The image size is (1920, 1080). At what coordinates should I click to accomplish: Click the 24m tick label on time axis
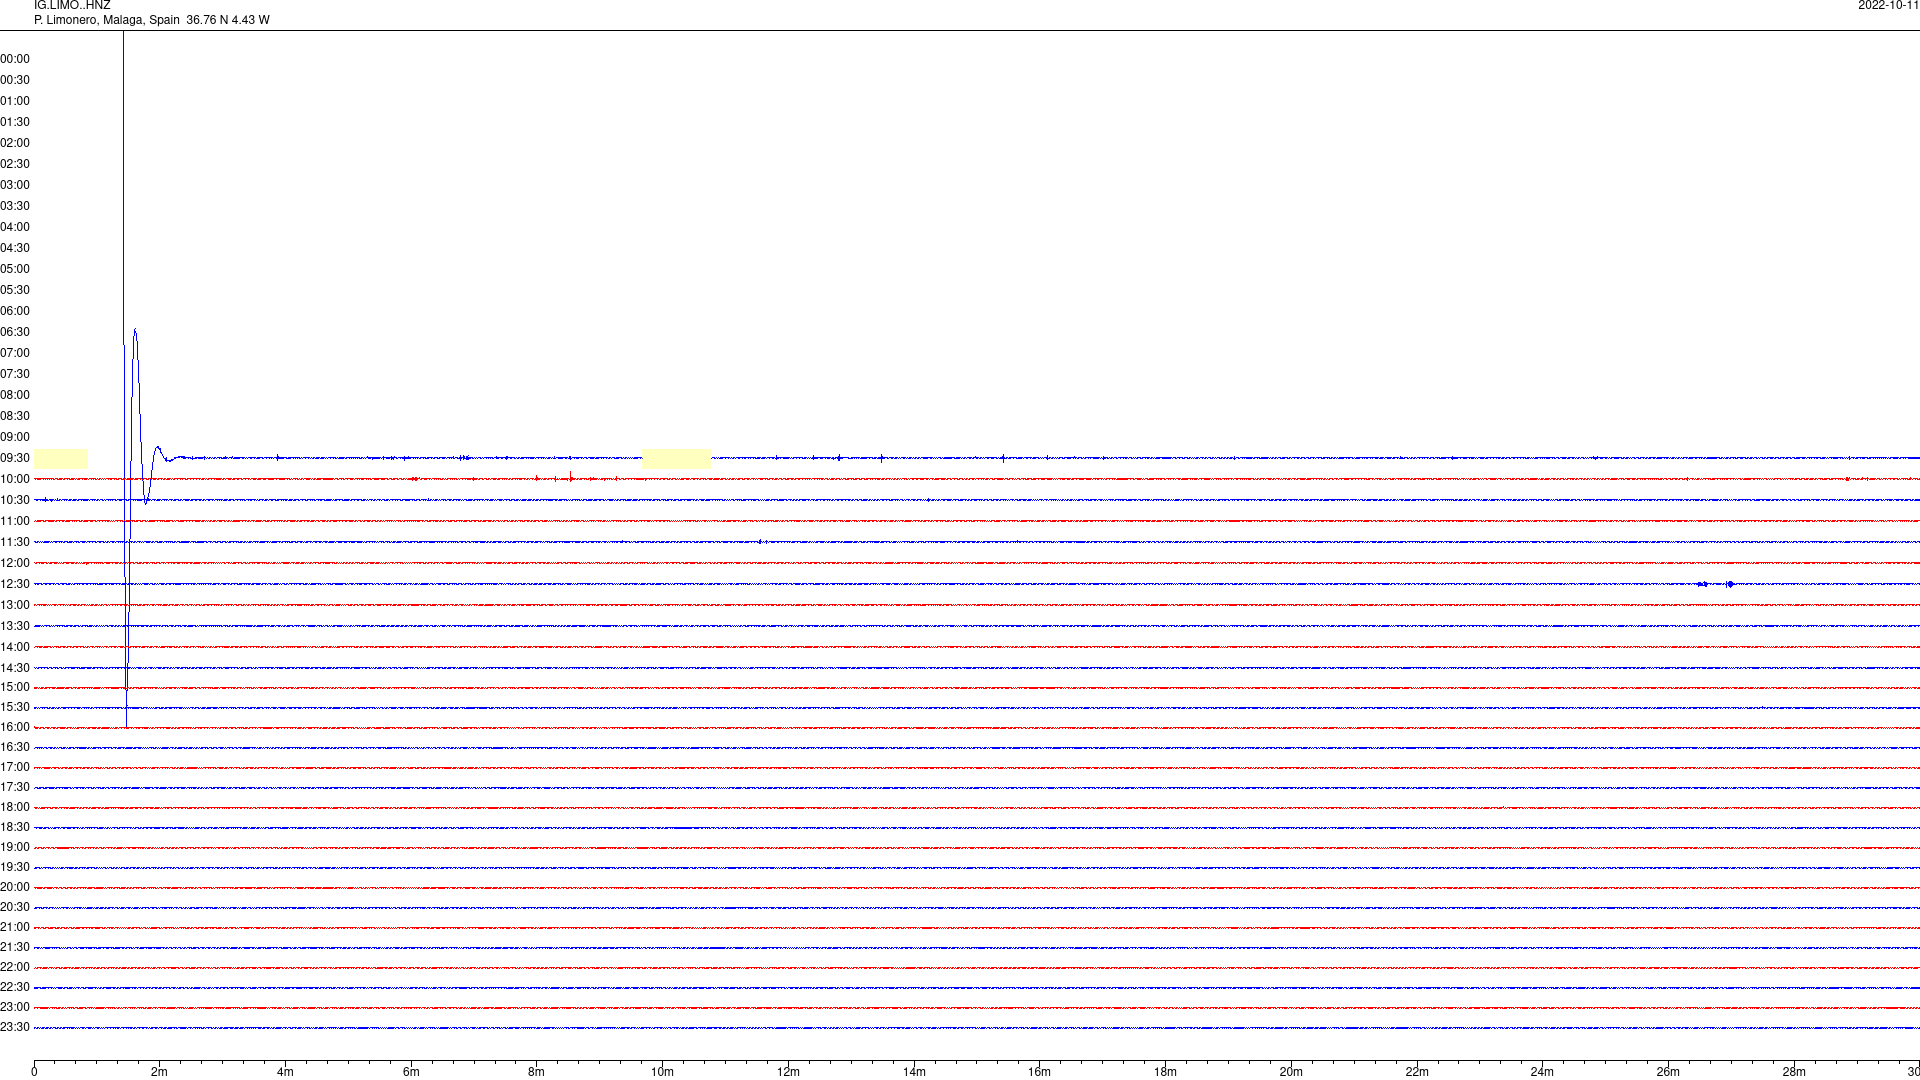coord(1542,1072)
